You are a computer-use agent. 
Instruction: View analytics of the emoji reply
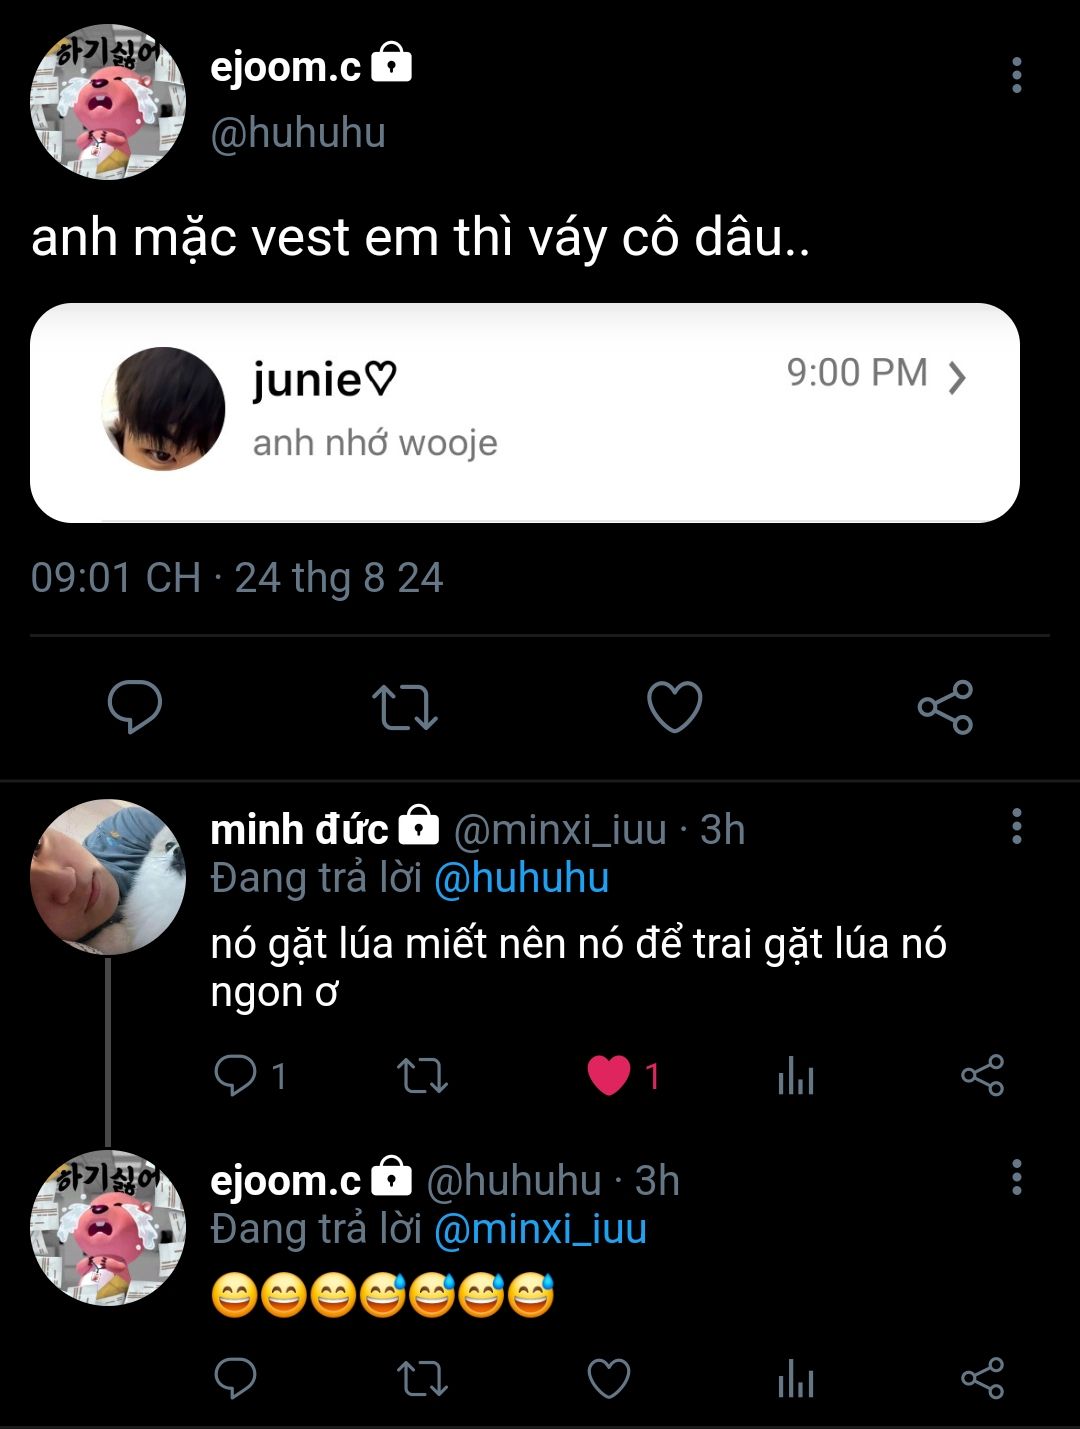click(x=795, y=1381)
